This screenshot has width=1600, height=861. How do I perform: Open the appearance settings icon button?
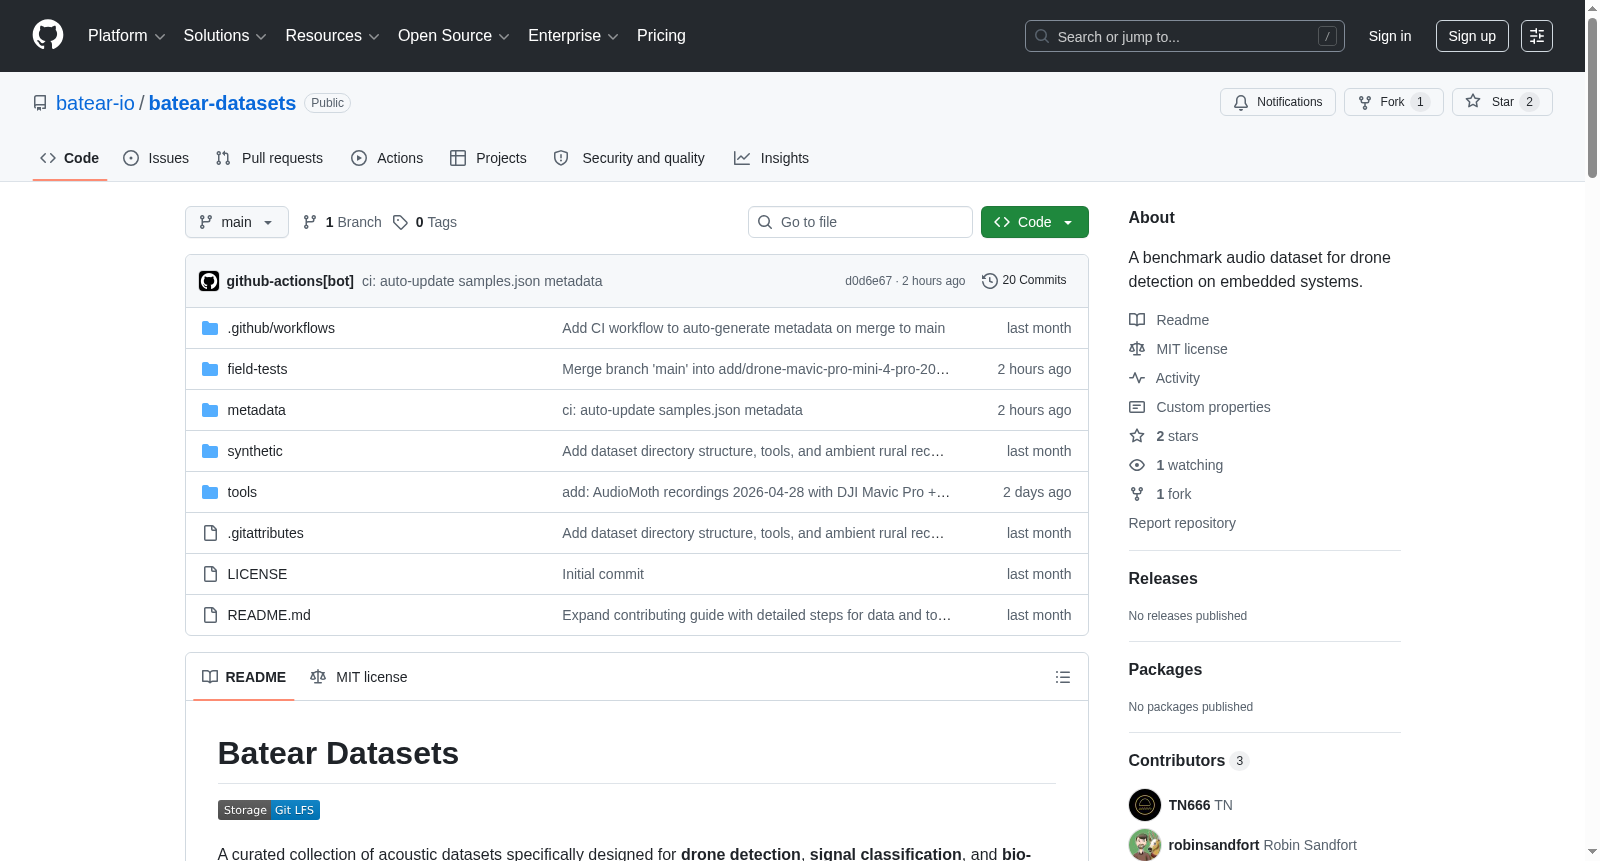point(1537,36)
